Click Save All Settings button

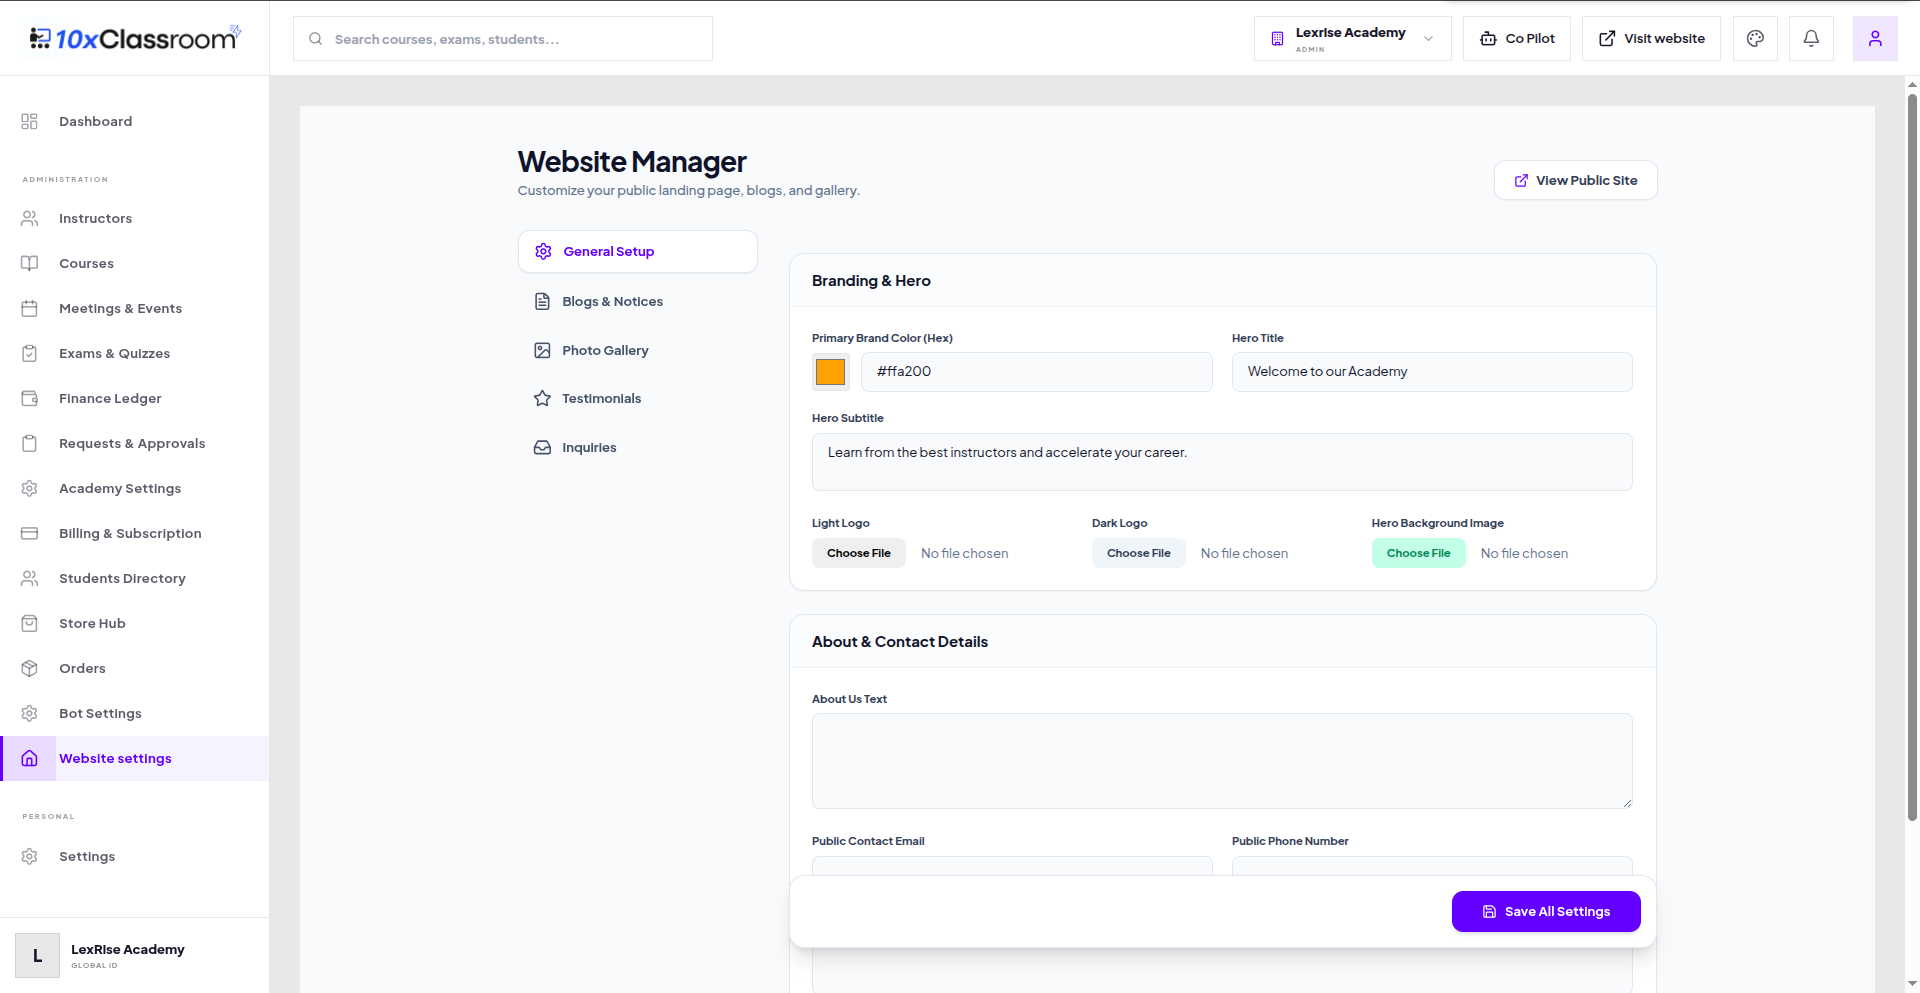coord(1546,911)
